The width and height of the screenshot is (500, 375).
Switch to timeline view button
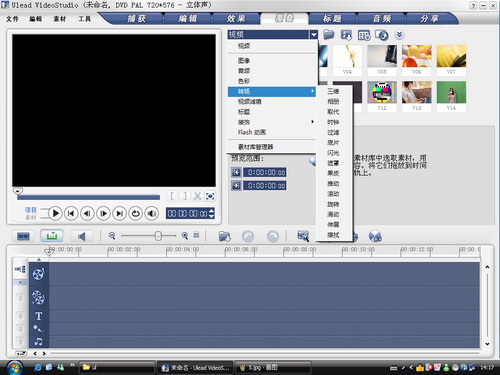click(52, 236)
